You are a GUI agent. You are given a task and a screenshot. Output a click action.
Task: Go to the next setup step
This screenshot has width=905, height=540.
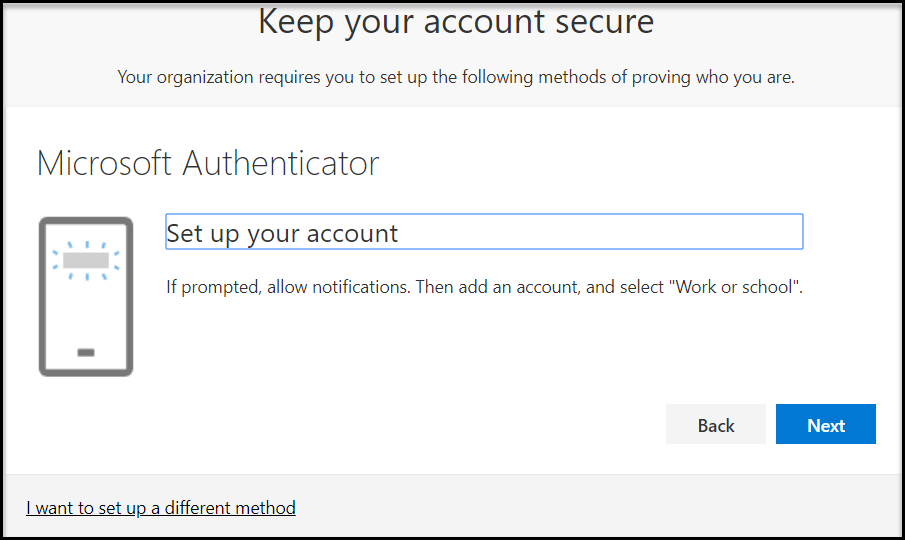coord(825,425)
